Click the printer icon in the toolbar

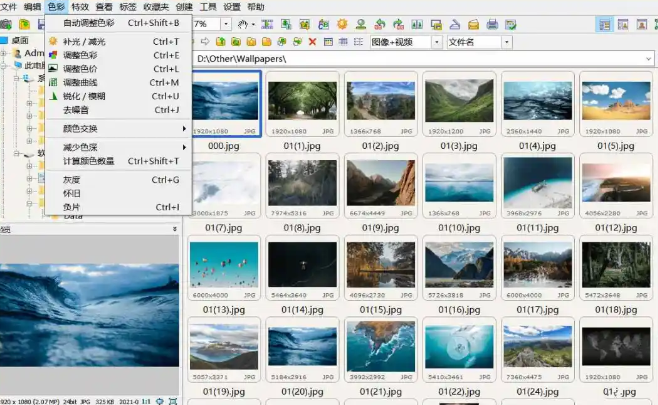click(x=492, y=24)
